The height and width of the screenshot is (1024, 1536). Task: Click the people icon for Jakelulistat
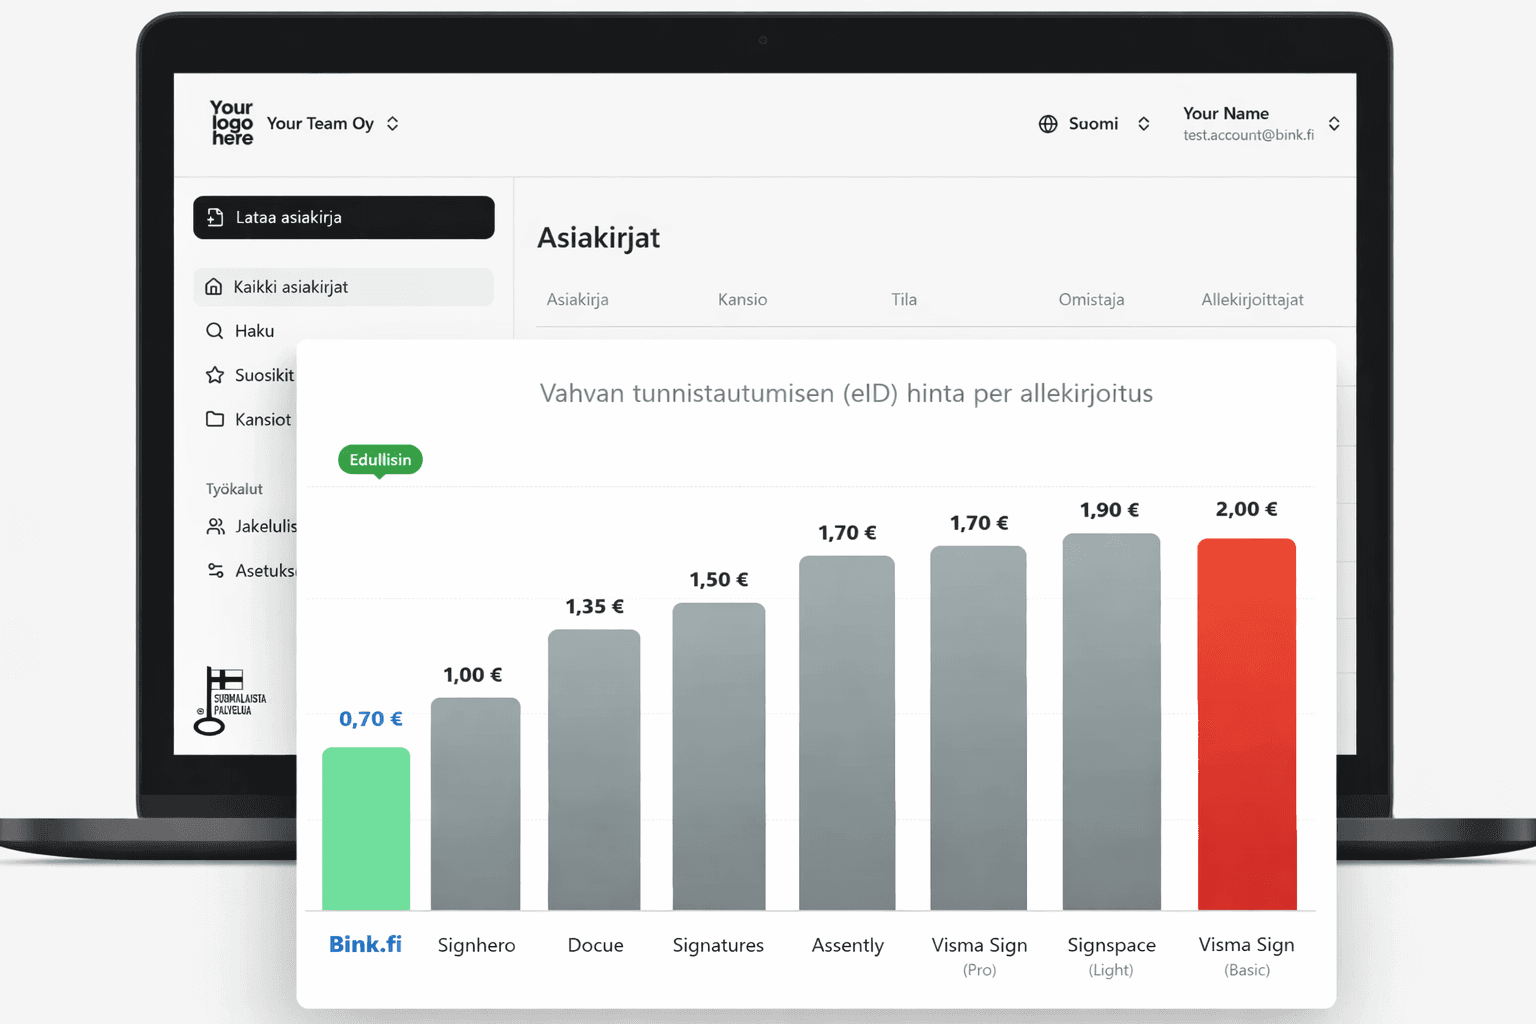(215, 526)
